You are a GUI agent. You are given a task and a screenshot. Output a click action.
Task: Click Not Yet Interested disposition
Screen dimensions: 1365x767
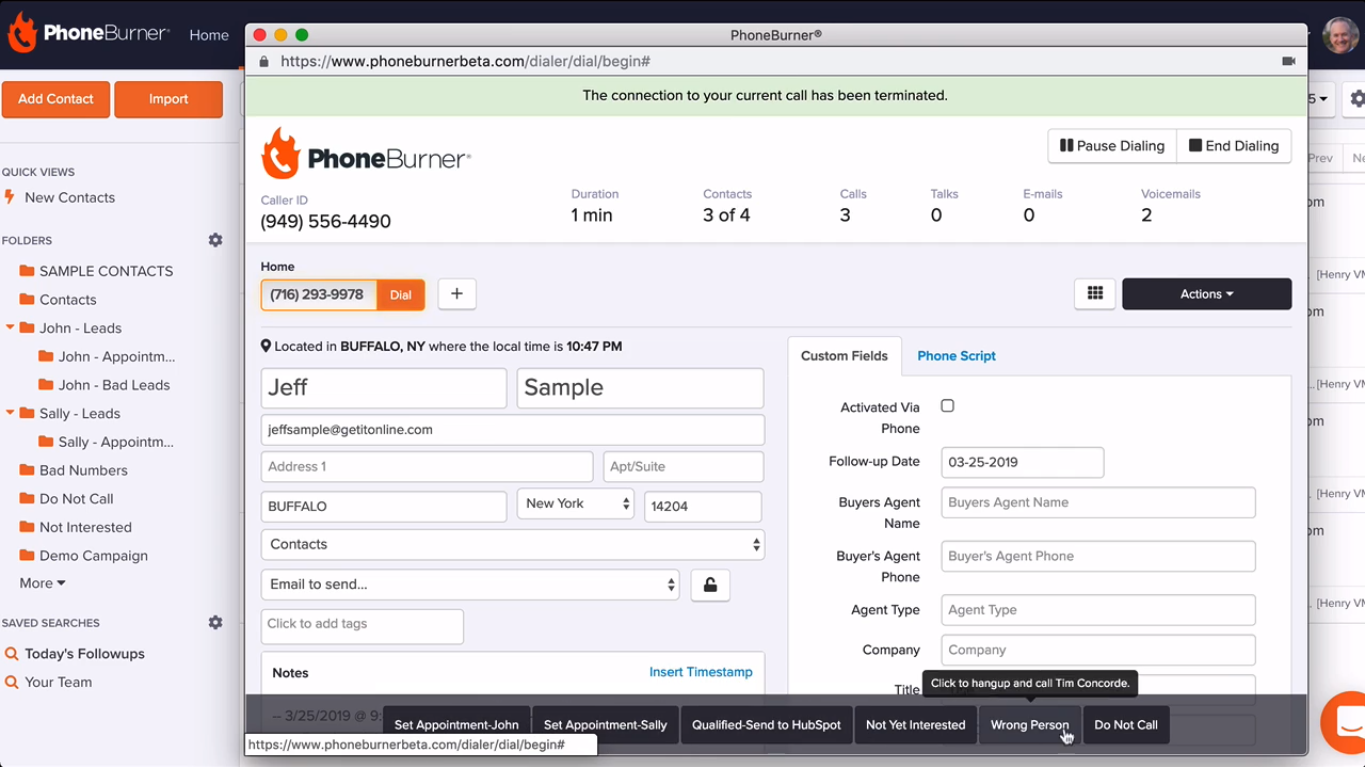[916, 725]
